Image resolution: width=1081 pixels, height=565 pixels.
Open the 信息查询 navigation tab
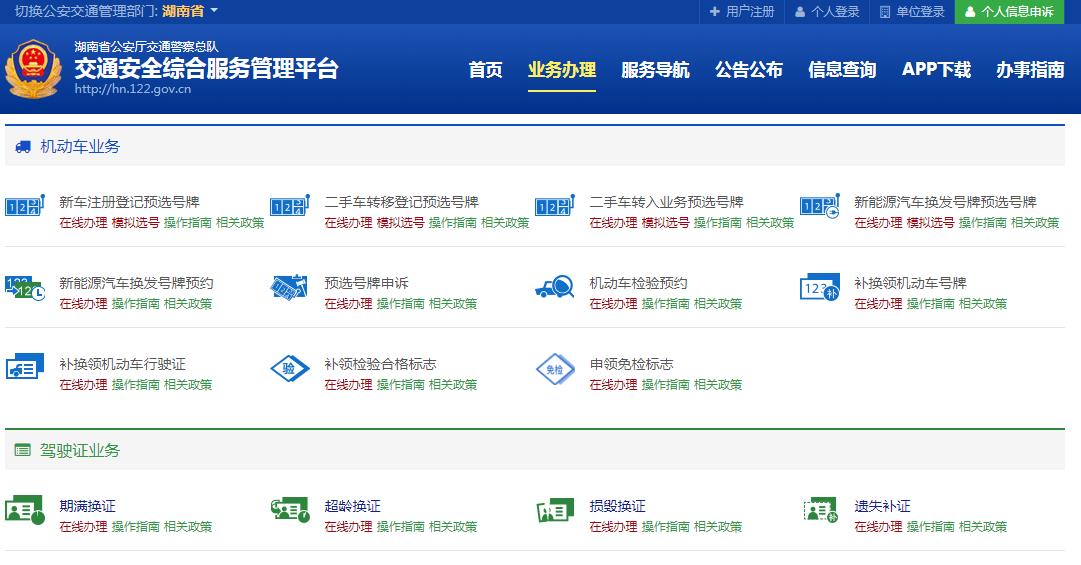[842, 70]
